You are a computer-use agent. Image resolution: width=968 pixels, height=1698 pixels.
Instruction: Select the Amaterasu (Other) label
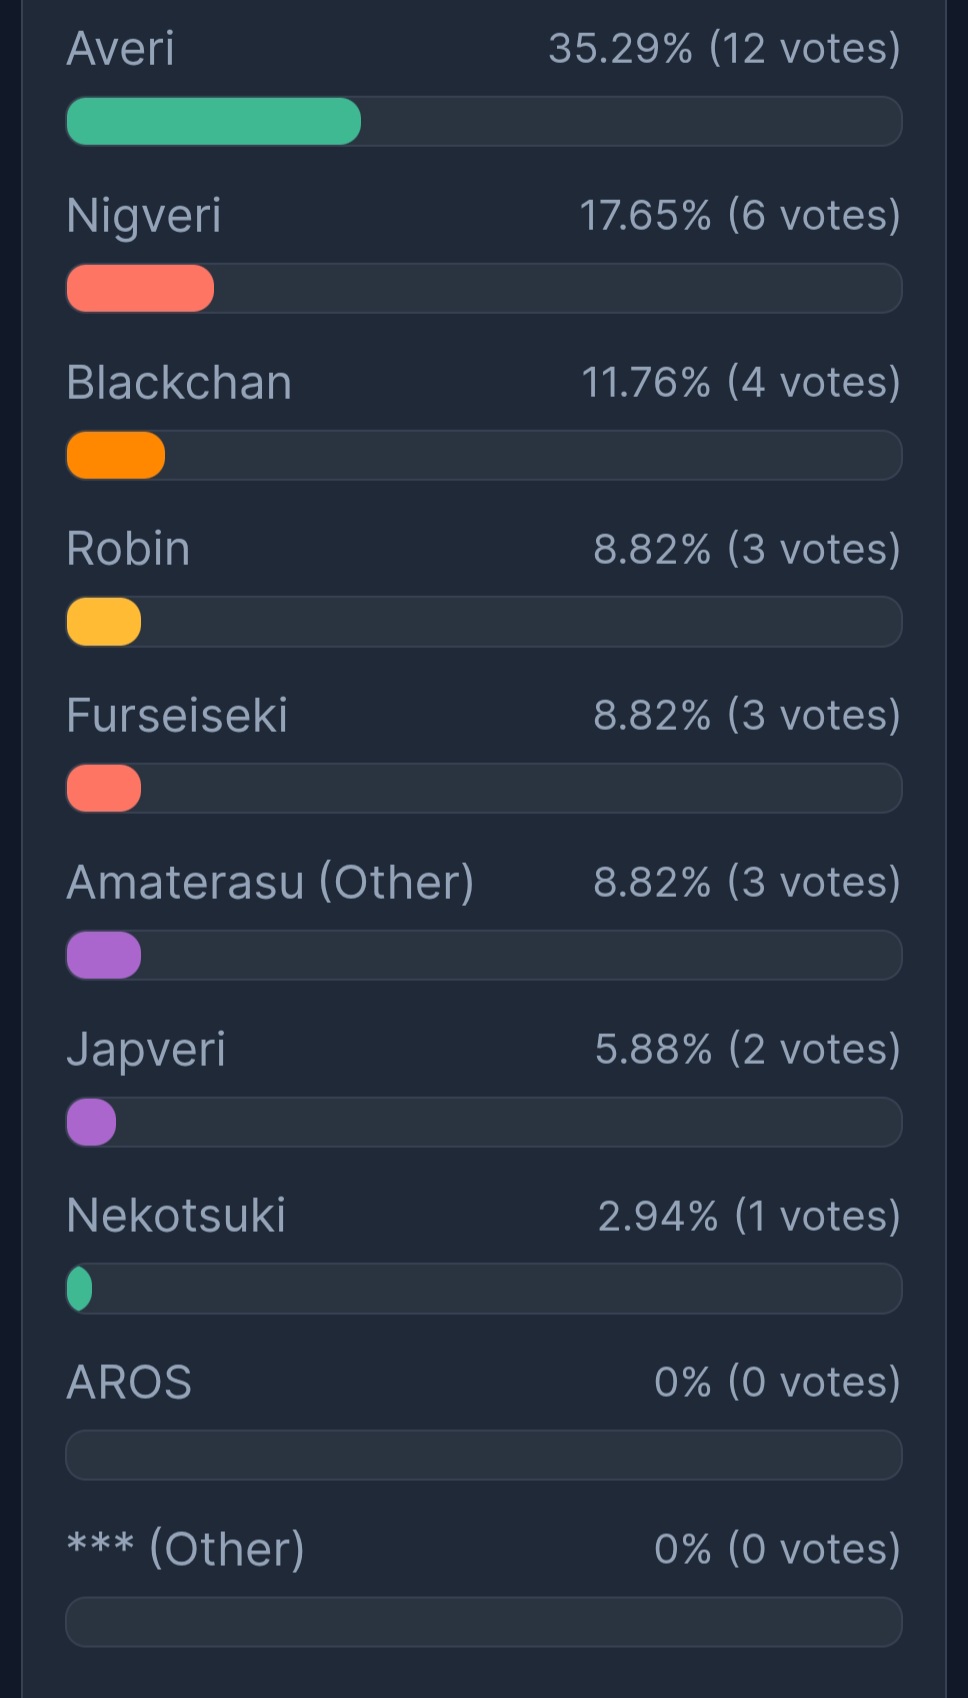[270, 883]
